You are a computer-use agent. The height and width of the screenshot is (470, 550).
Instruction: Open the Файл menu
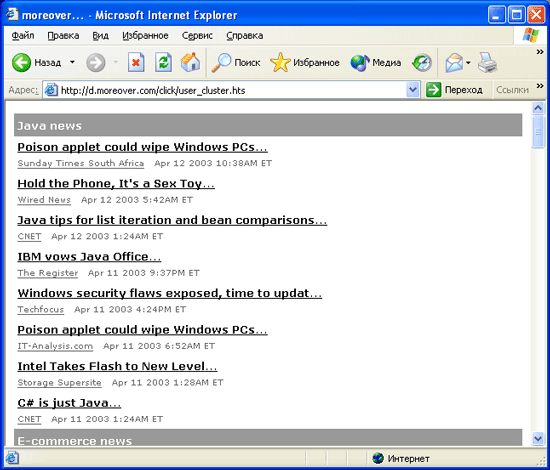coord(23,36)
